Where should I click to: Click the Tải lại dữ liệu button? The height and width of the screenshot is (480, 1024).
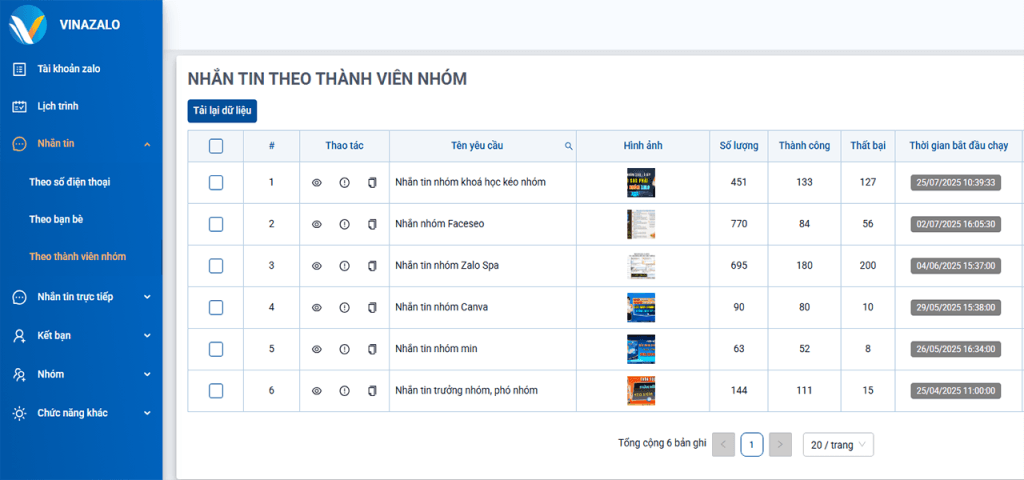tap(222, 111)
